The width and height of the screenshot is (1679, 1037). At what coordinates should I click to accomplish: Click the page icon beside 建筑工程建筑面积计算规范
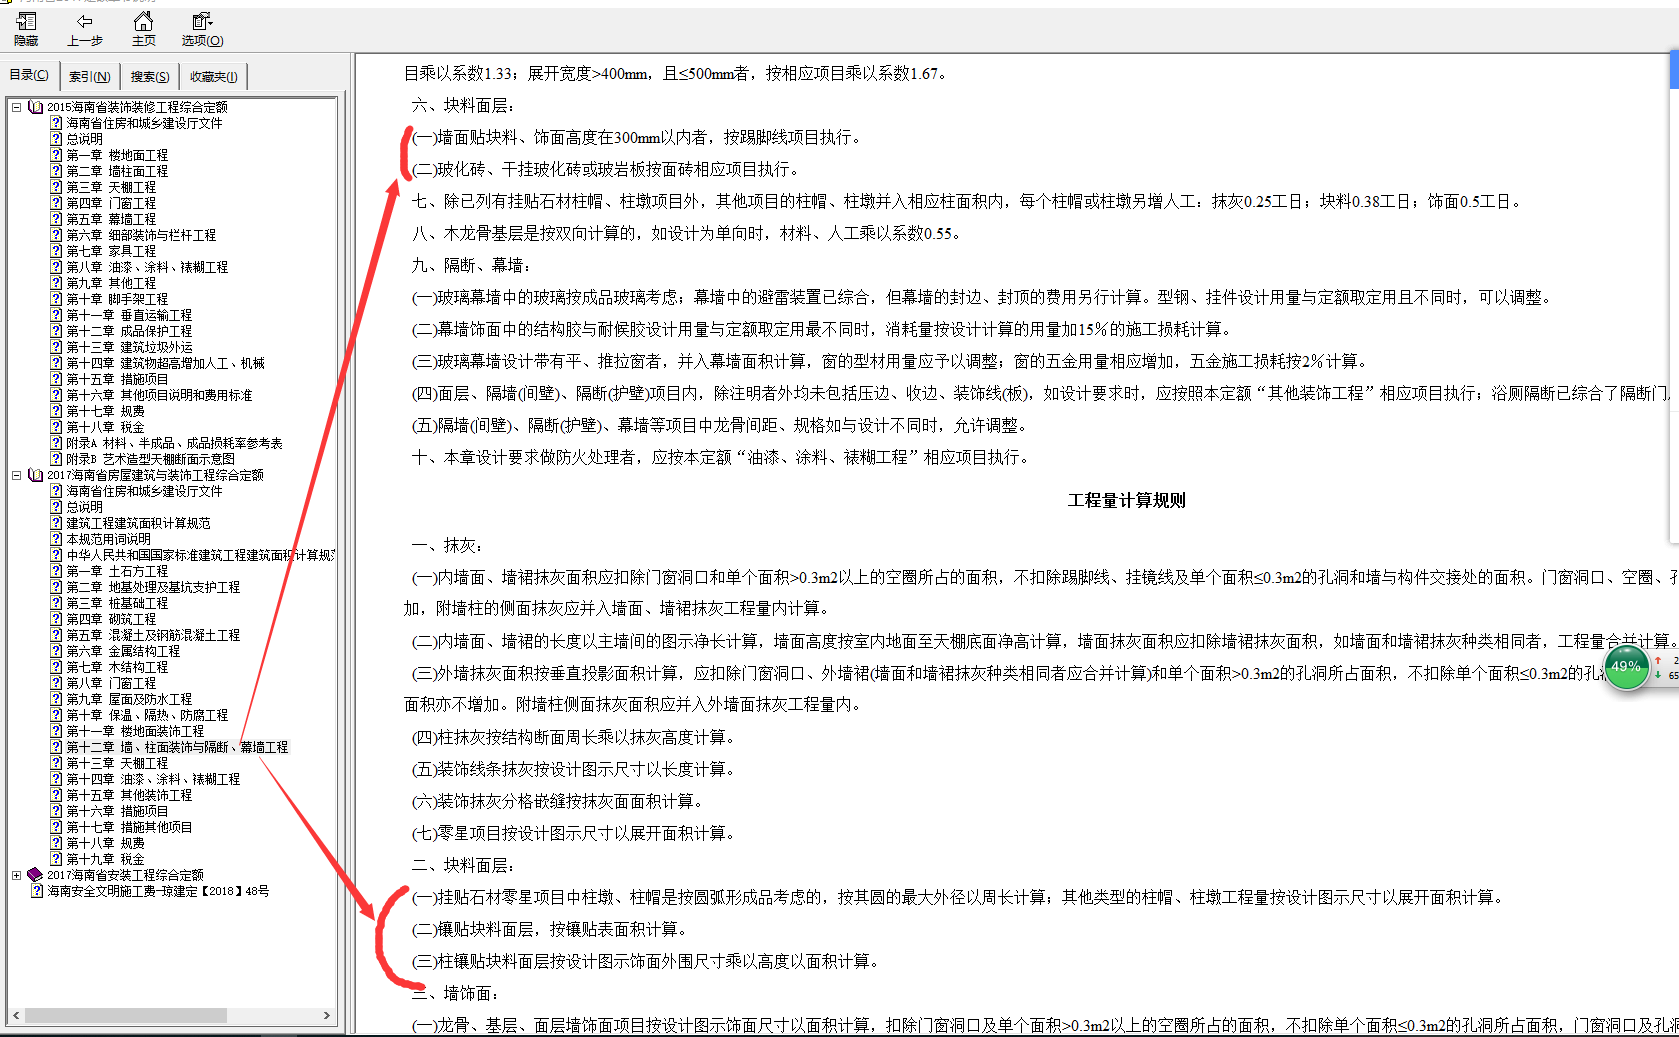click(x=57, y=523)
